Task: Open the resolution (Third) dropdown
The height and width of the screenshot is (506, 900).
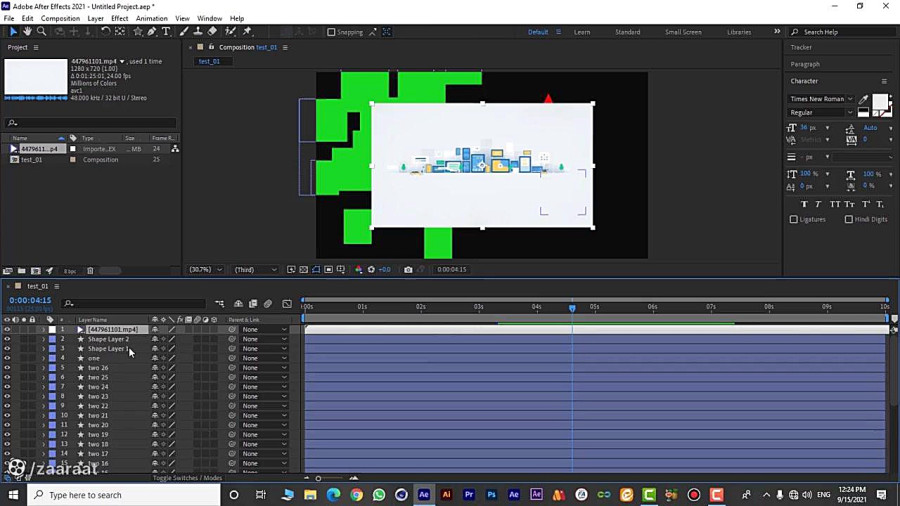Action: [x=255, y=270]
